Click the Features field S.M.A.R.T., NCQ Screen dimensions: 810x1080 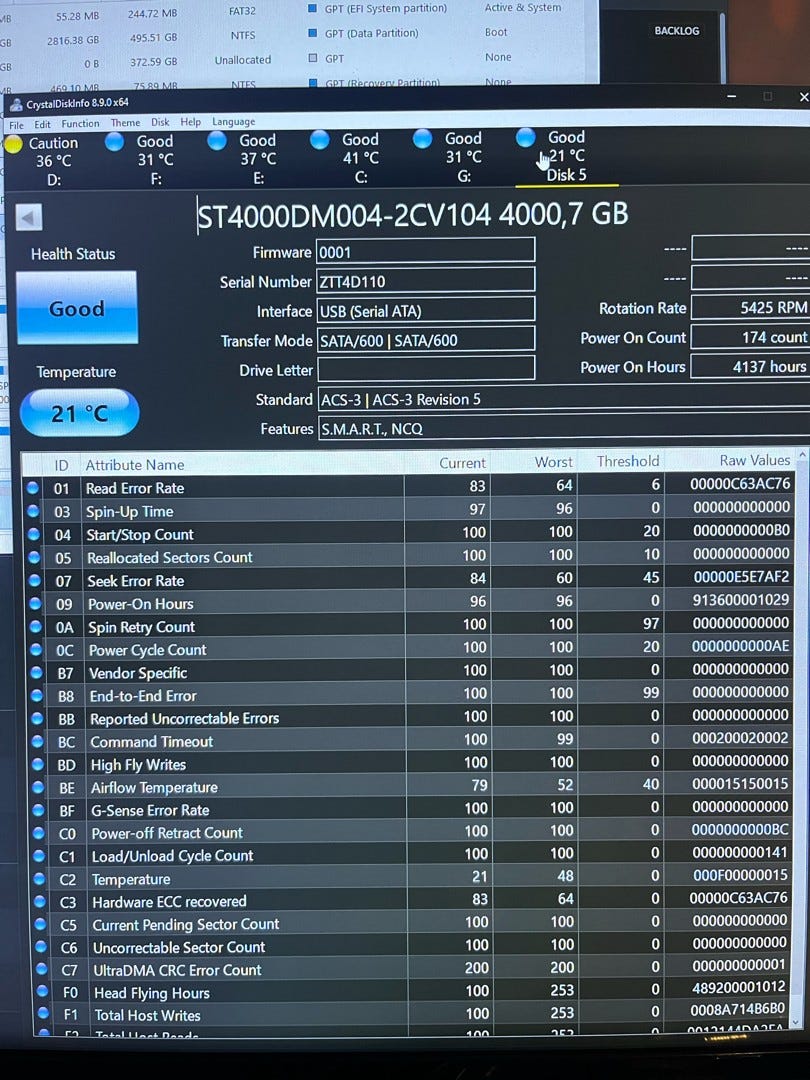coord(563,428)
